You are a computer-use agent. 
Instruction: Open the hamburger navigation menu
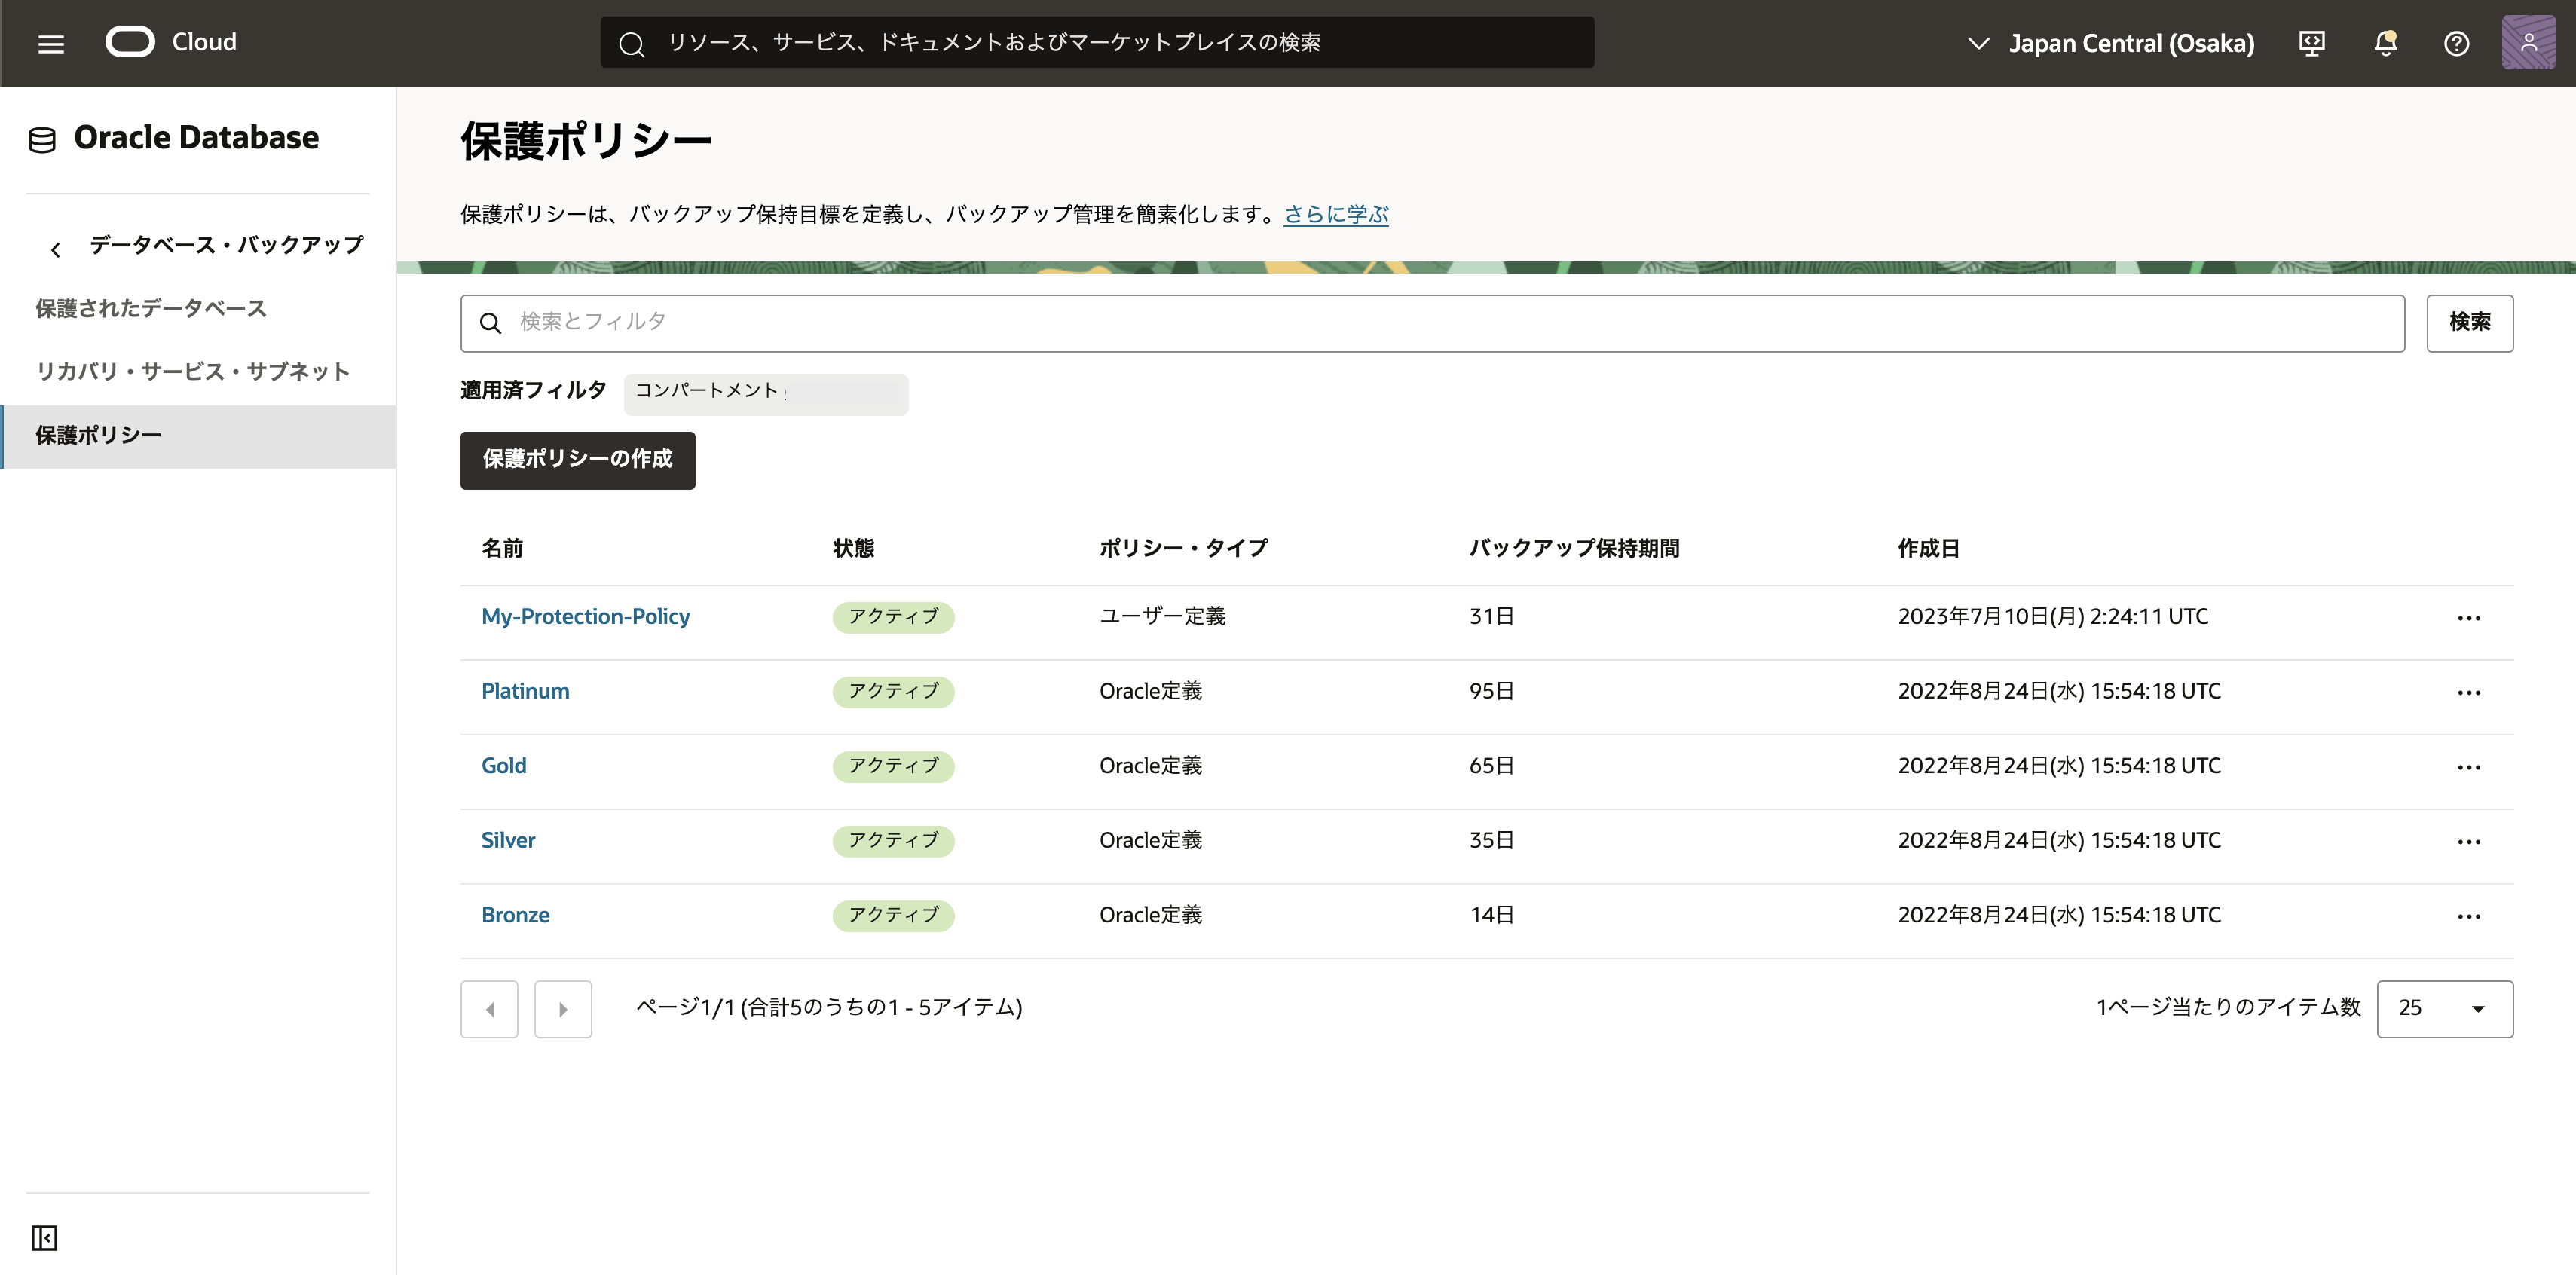[51, 43]
